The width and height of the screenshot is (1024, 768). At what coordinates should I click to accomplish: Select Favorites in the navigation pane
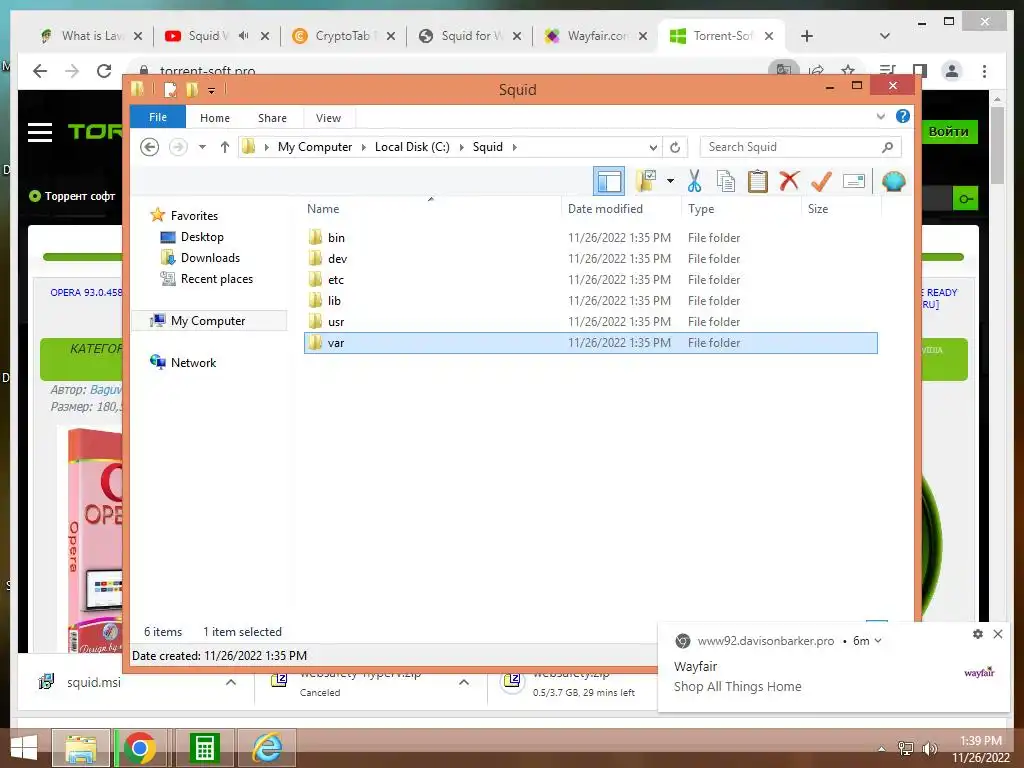point(194,216)
